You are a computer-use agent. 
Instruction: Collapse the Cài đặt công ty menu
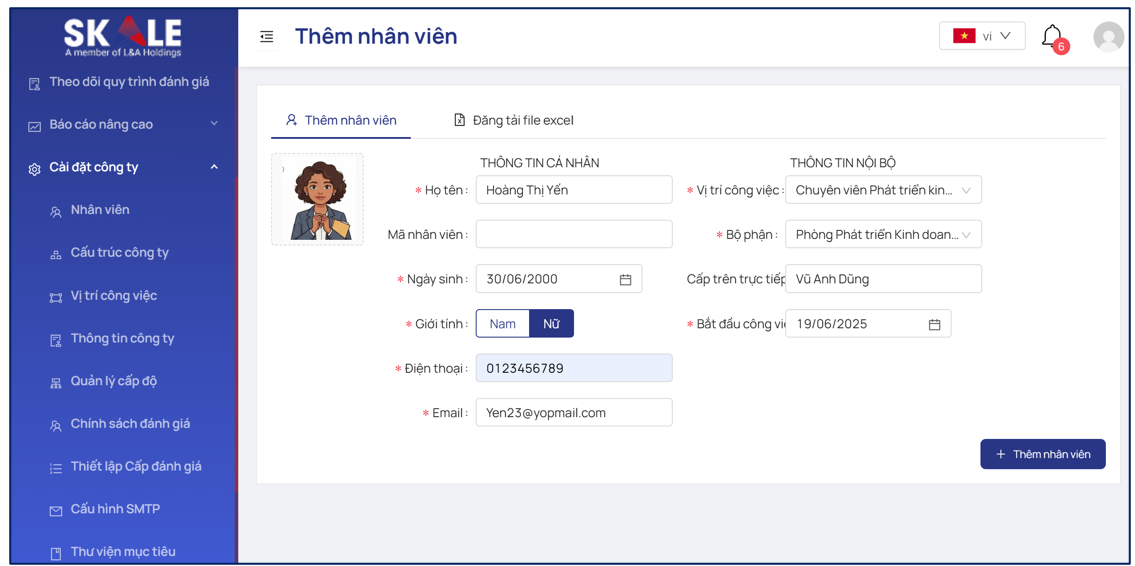pyautogui.click(x=214, y=167)
